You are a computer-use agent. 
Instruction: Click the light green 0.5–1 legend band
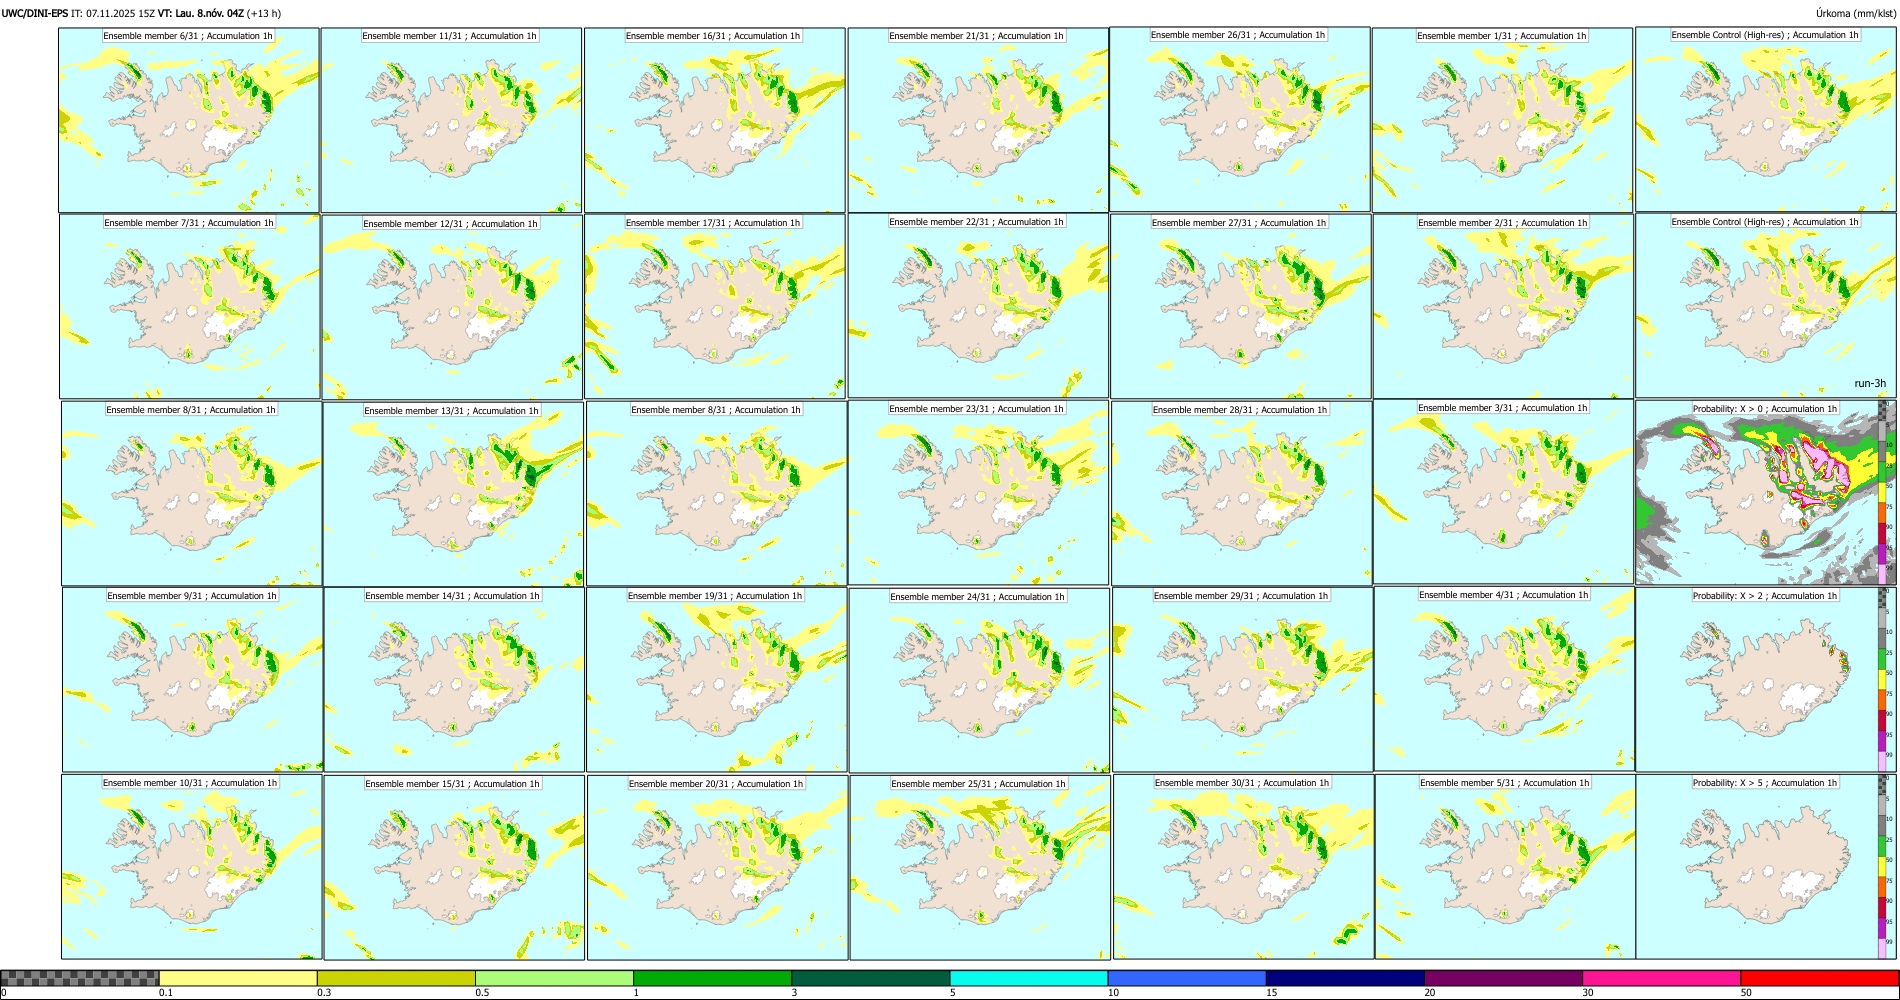(554, 978)
